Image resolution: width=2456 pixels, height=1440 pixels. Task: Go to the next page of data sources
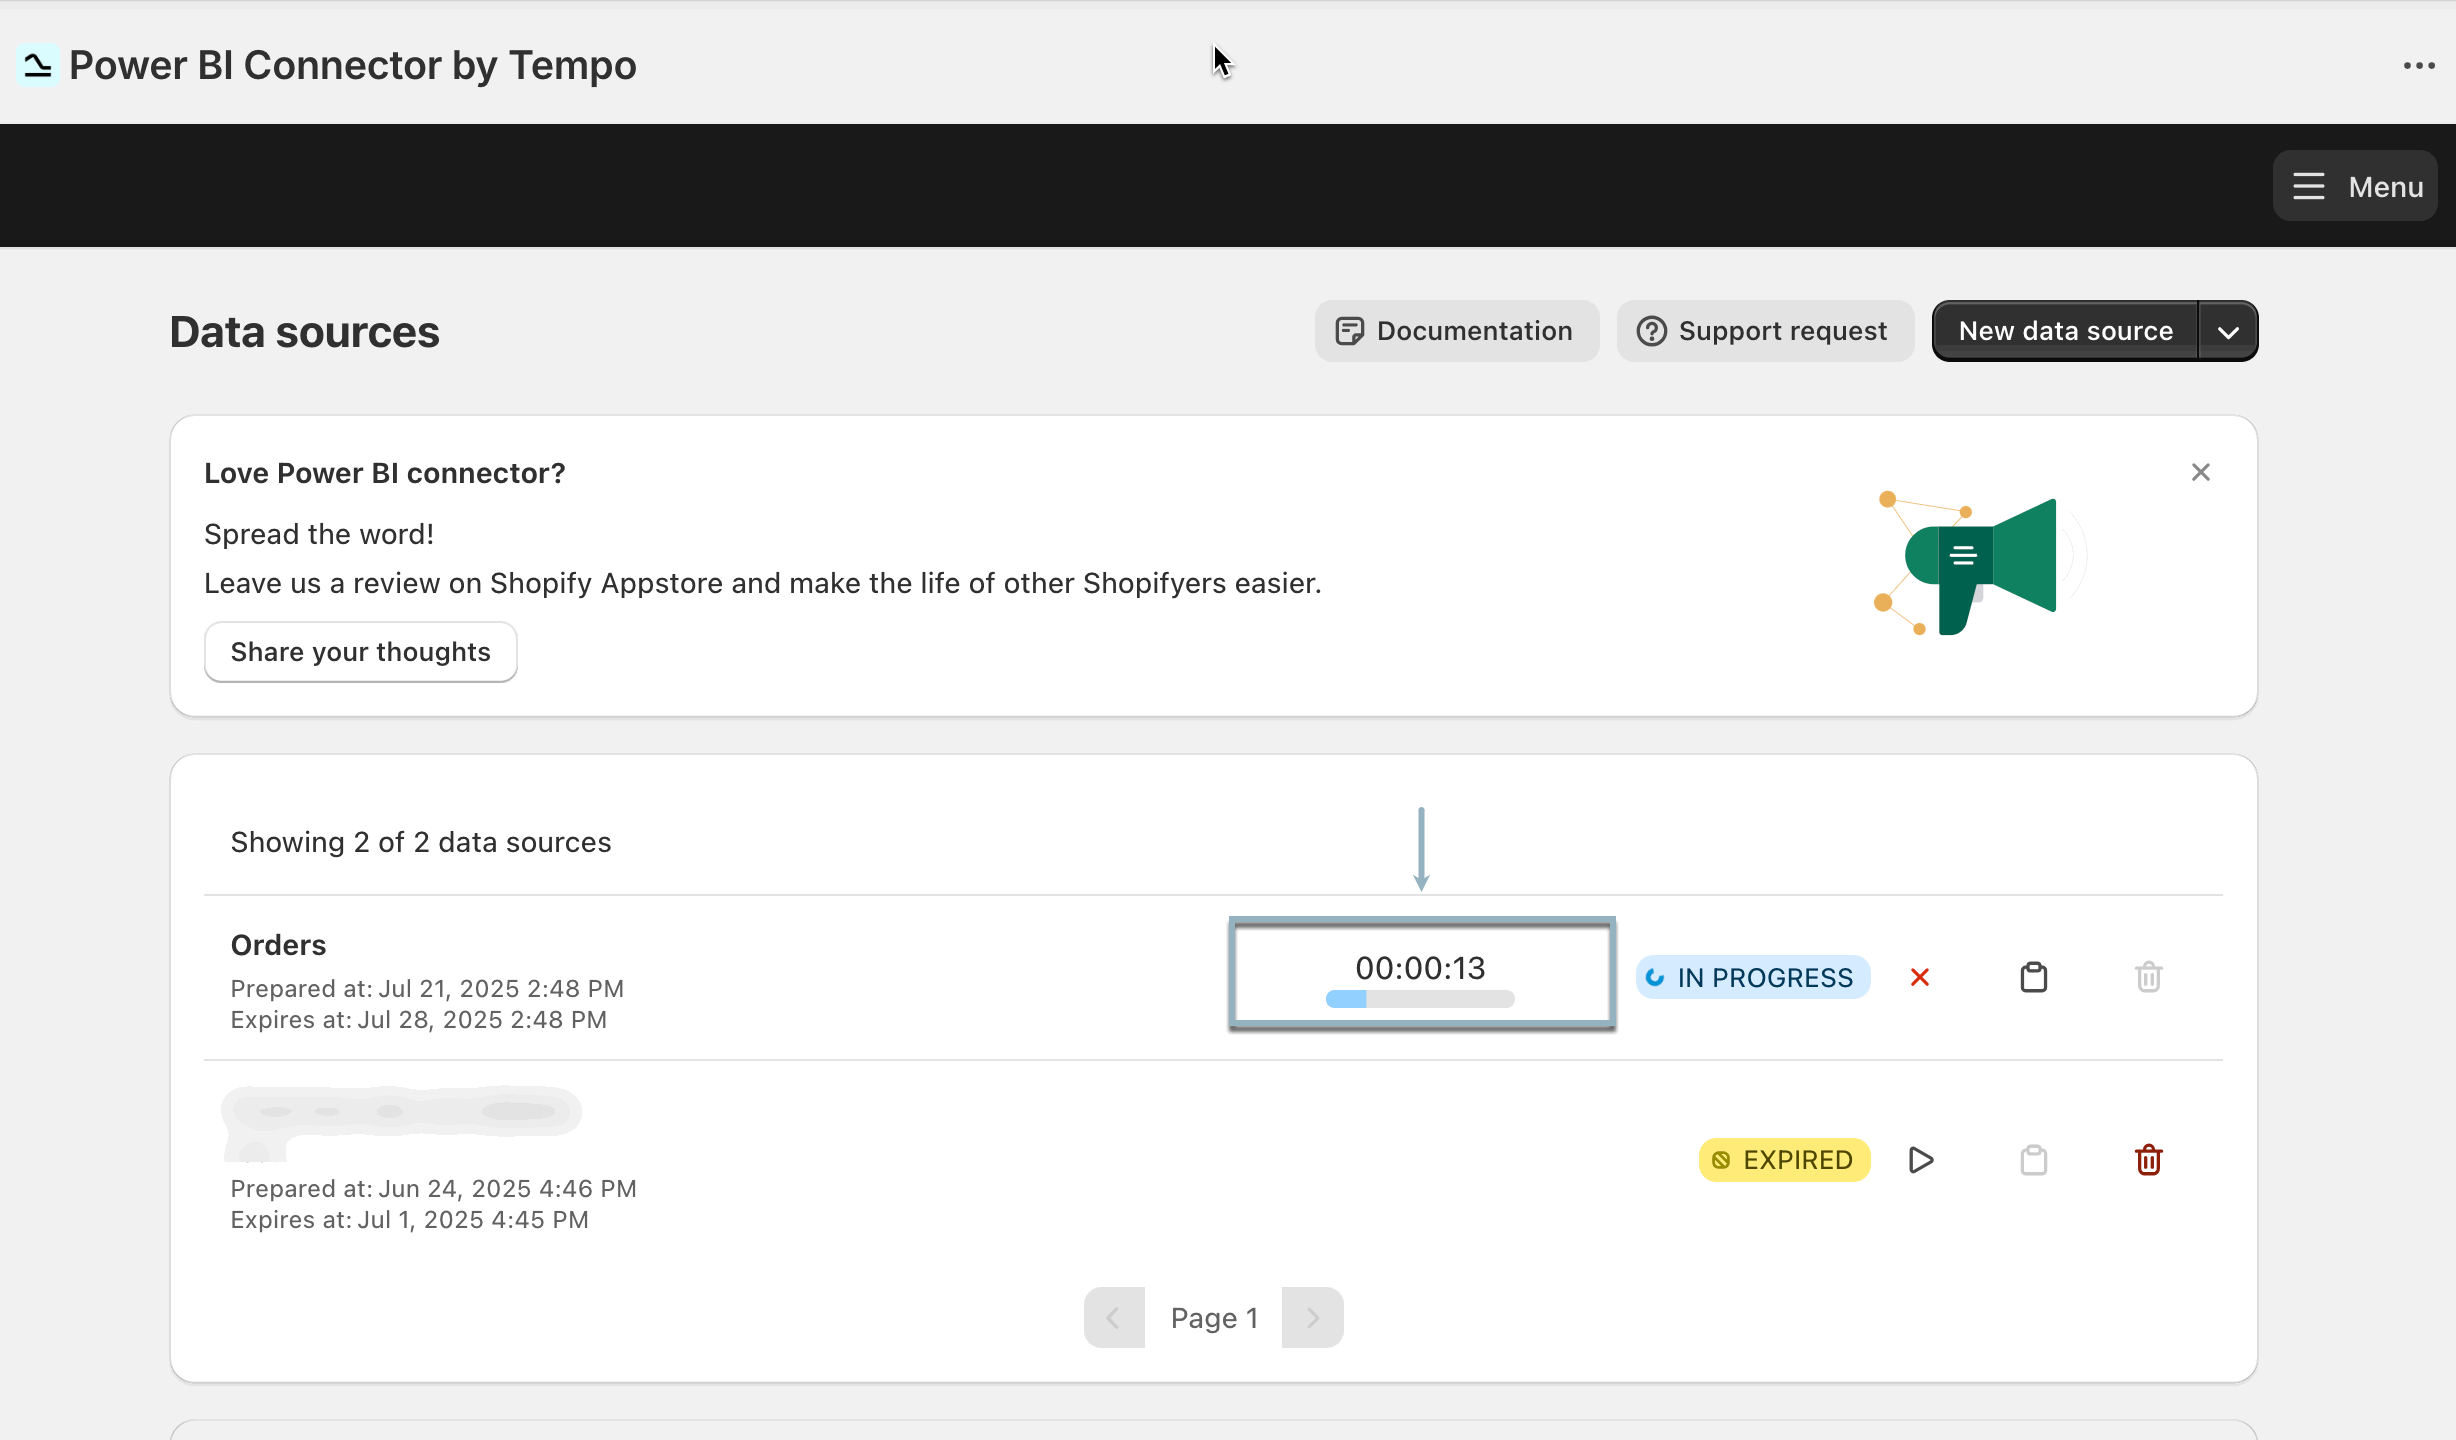[1312, 1317]
